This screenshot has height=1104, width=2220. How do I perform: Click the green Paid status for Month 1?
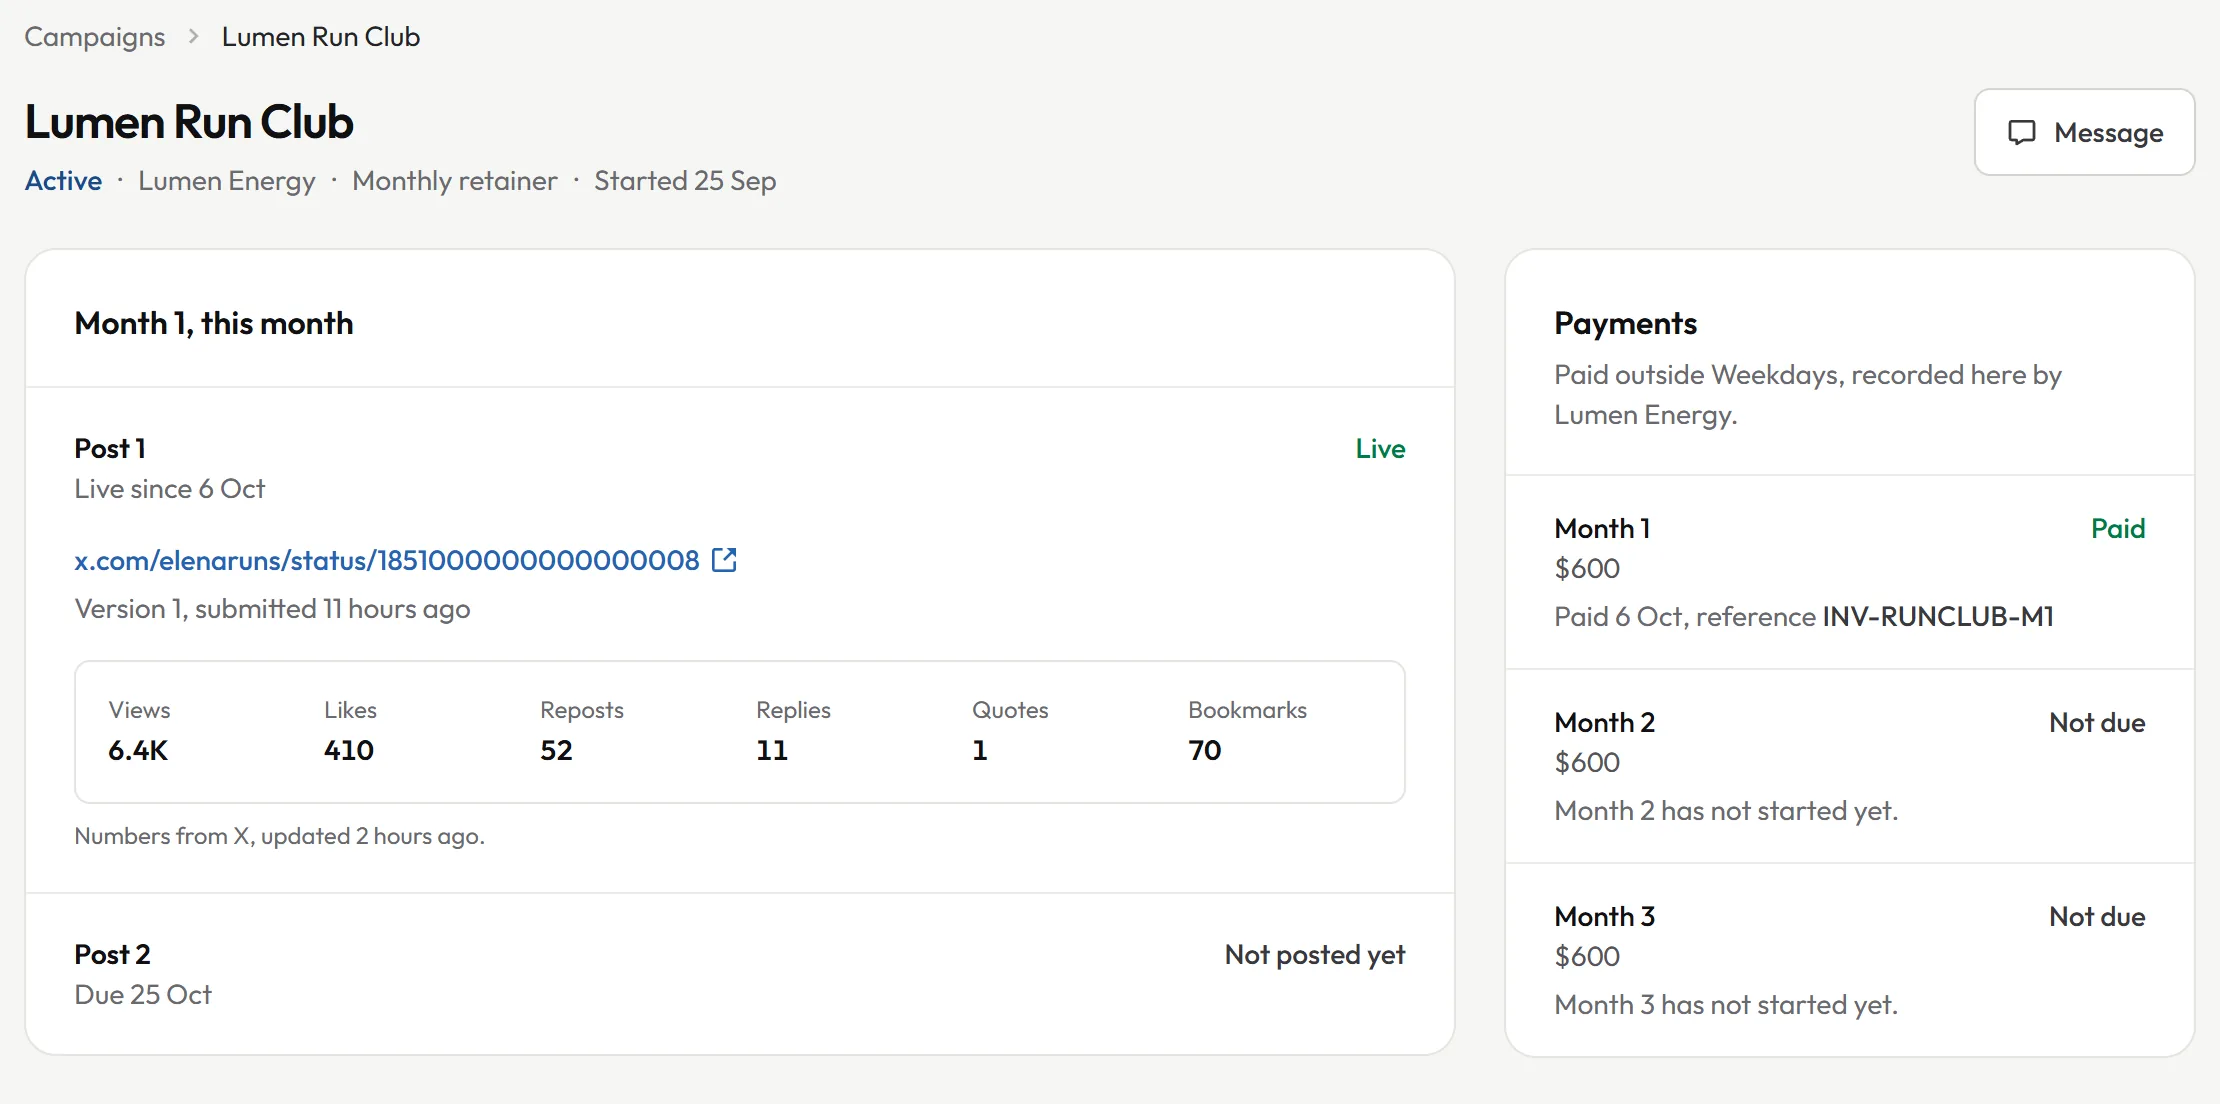[2118, 528]
